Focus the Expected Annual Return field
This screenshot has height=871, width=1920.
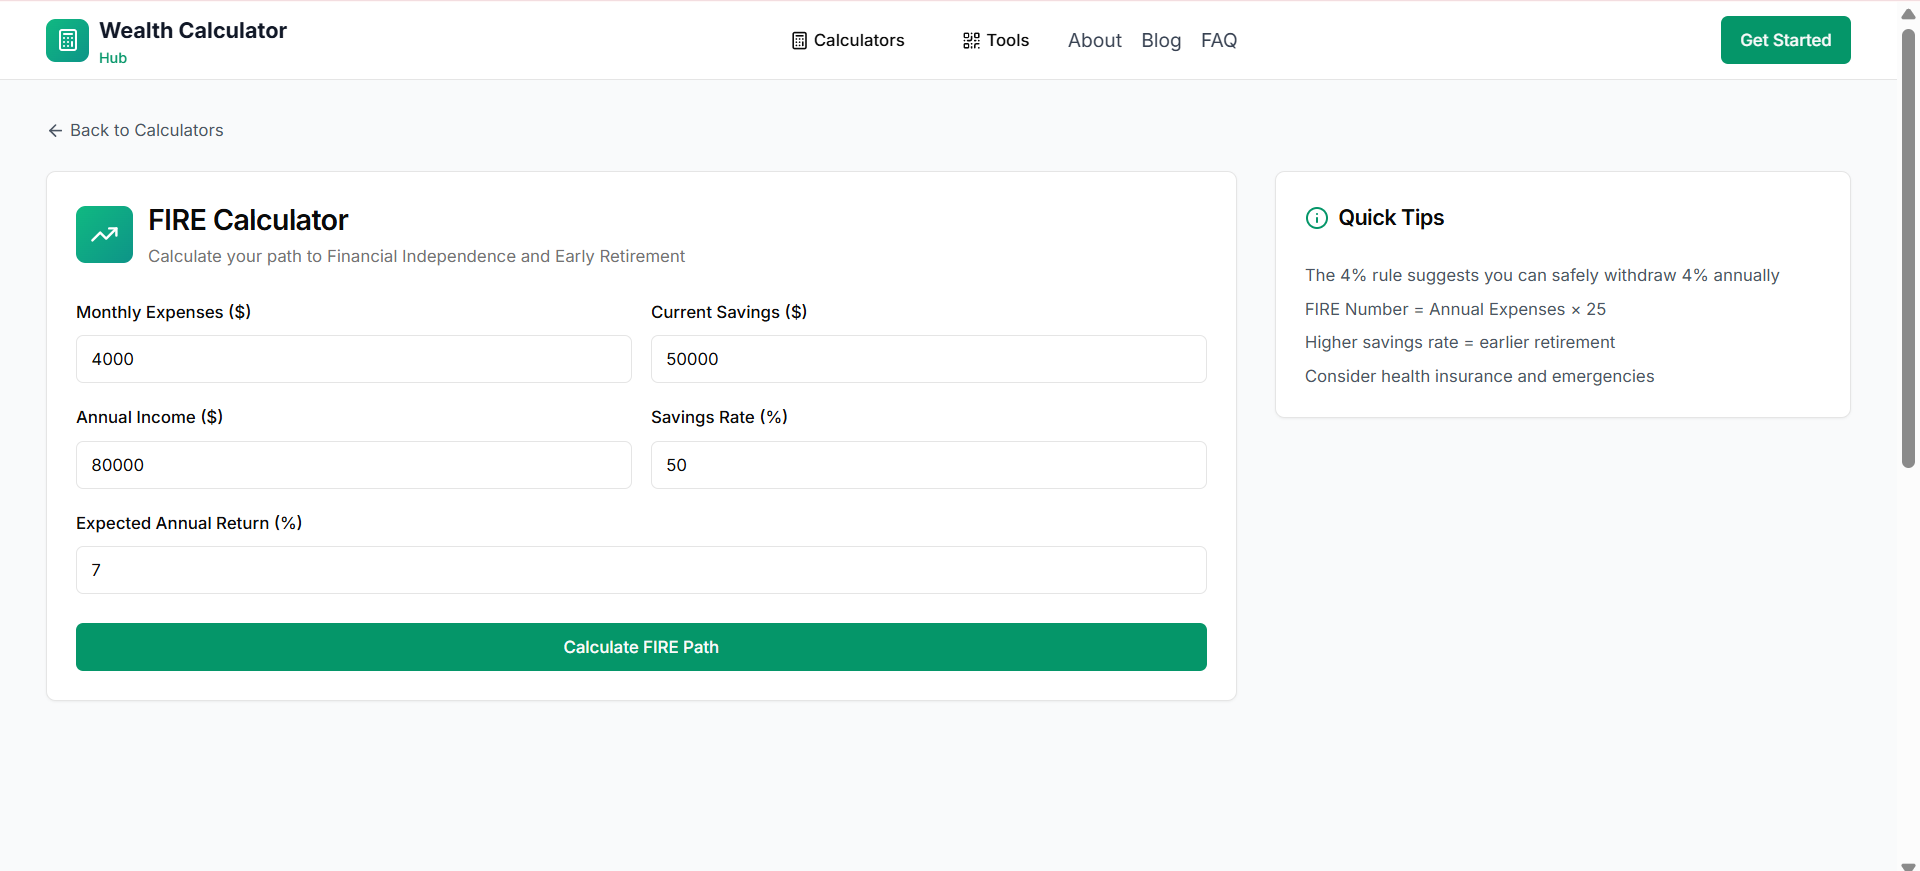(x=641, y=570)
